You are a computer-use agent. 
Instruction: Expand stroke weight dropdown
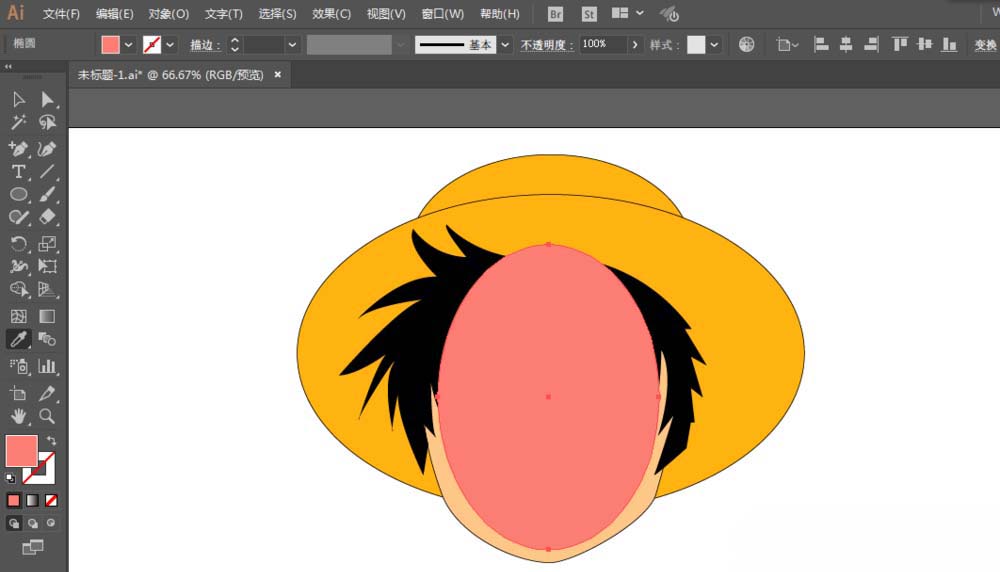(x=292, y=45)
